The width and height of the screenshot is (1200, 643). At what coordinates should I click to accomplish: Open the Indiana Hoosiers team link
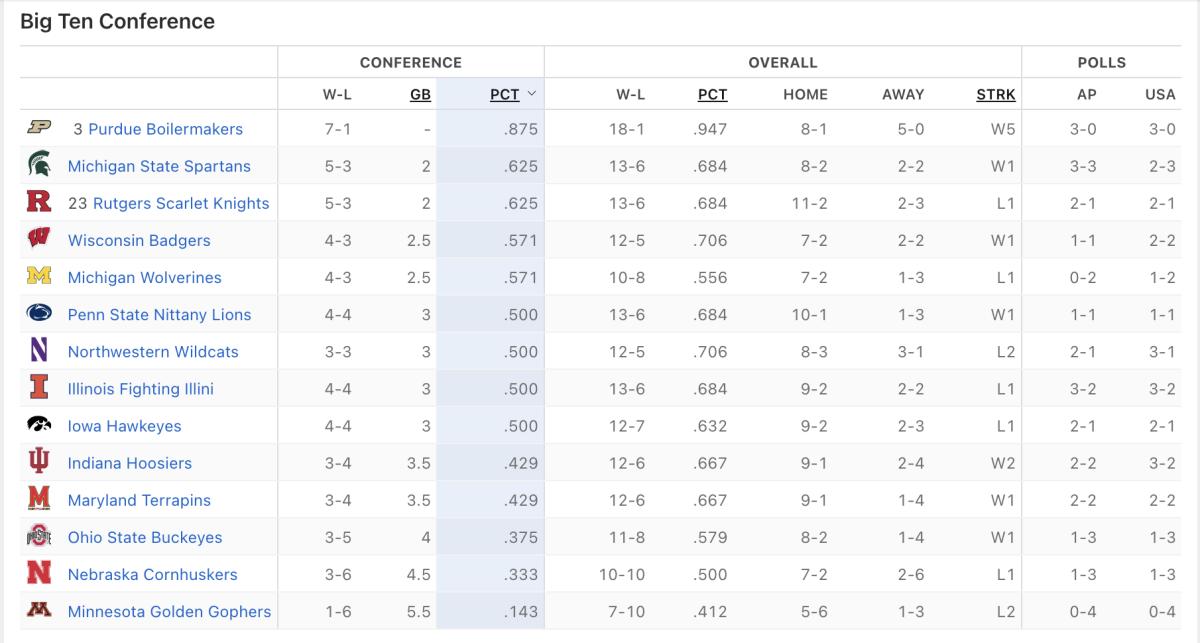point(130,463)
